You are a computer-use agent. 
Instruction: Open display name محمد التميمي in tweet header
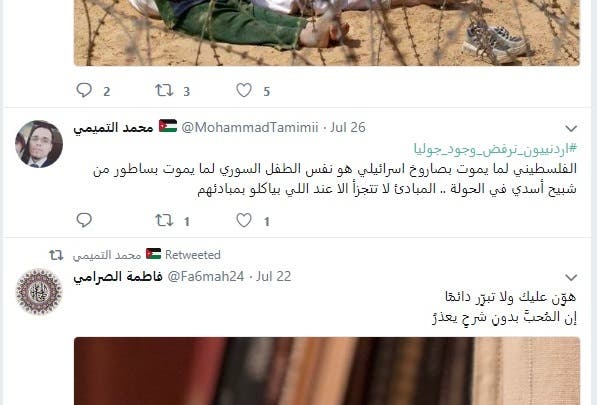(x=113, y=127)
